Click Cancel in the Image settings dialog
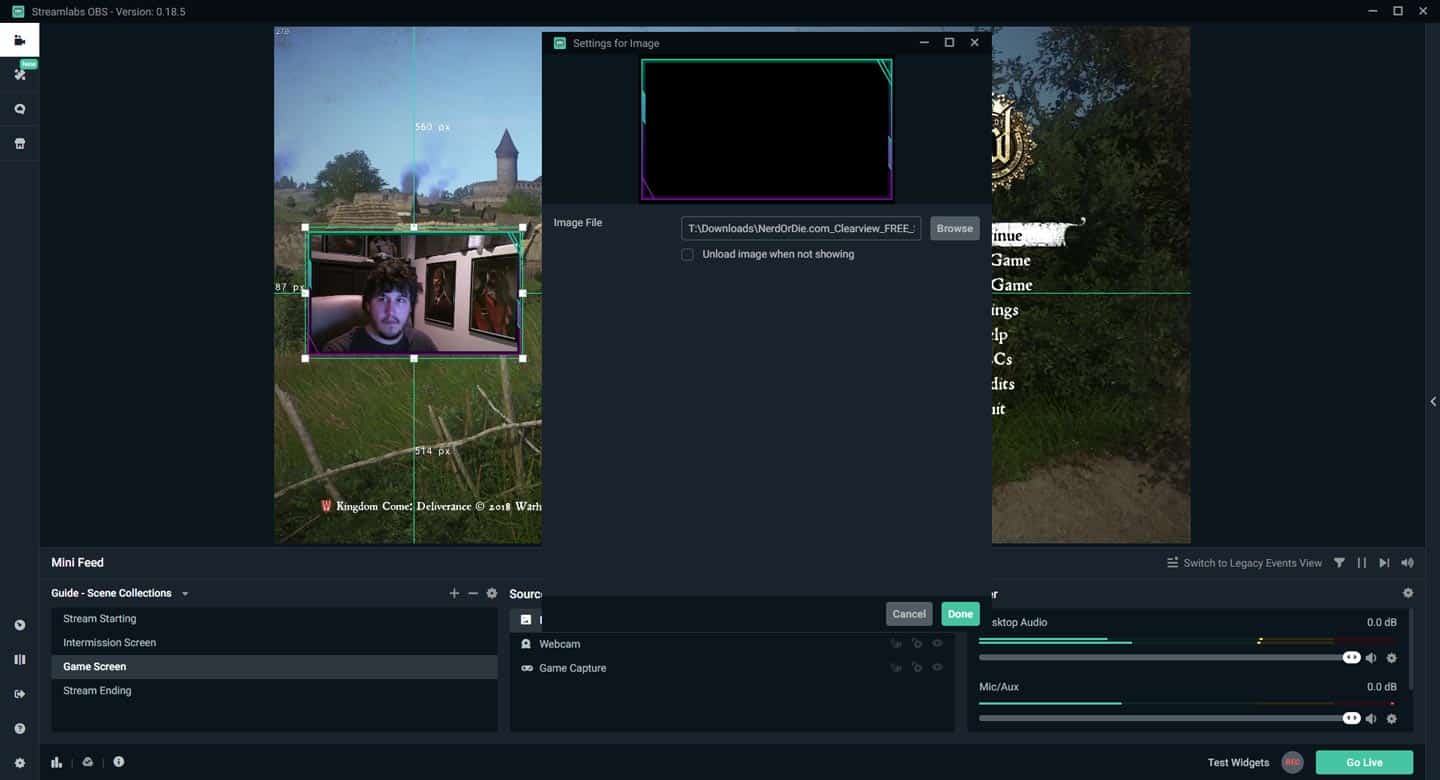This screenshot has width=1440, height=780. [x=909, y=614]
